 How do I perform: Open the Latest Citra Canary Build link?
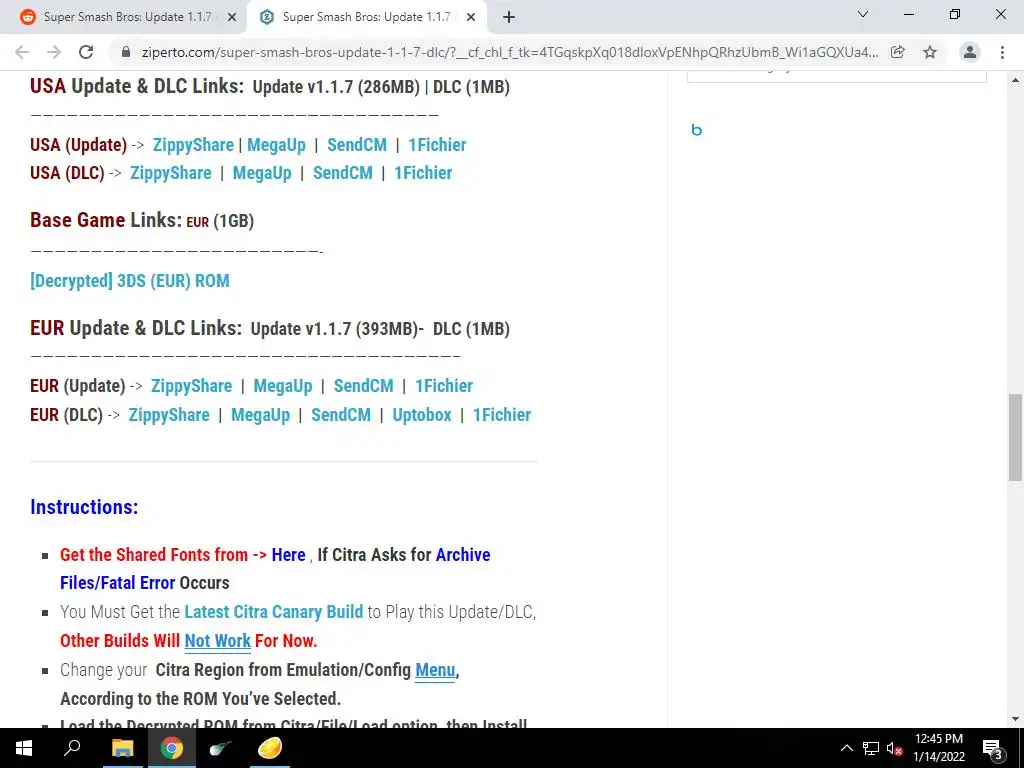click(274, 612)
